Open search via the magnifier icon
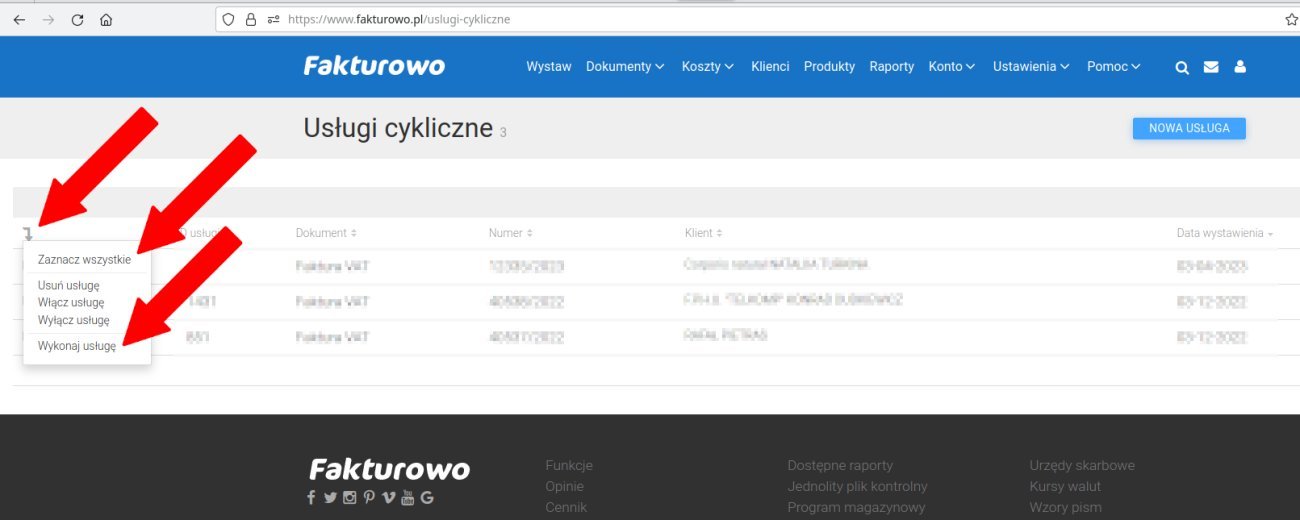Image resolution: width=1300 pixels, height=520 pixels. point(1182,67)
